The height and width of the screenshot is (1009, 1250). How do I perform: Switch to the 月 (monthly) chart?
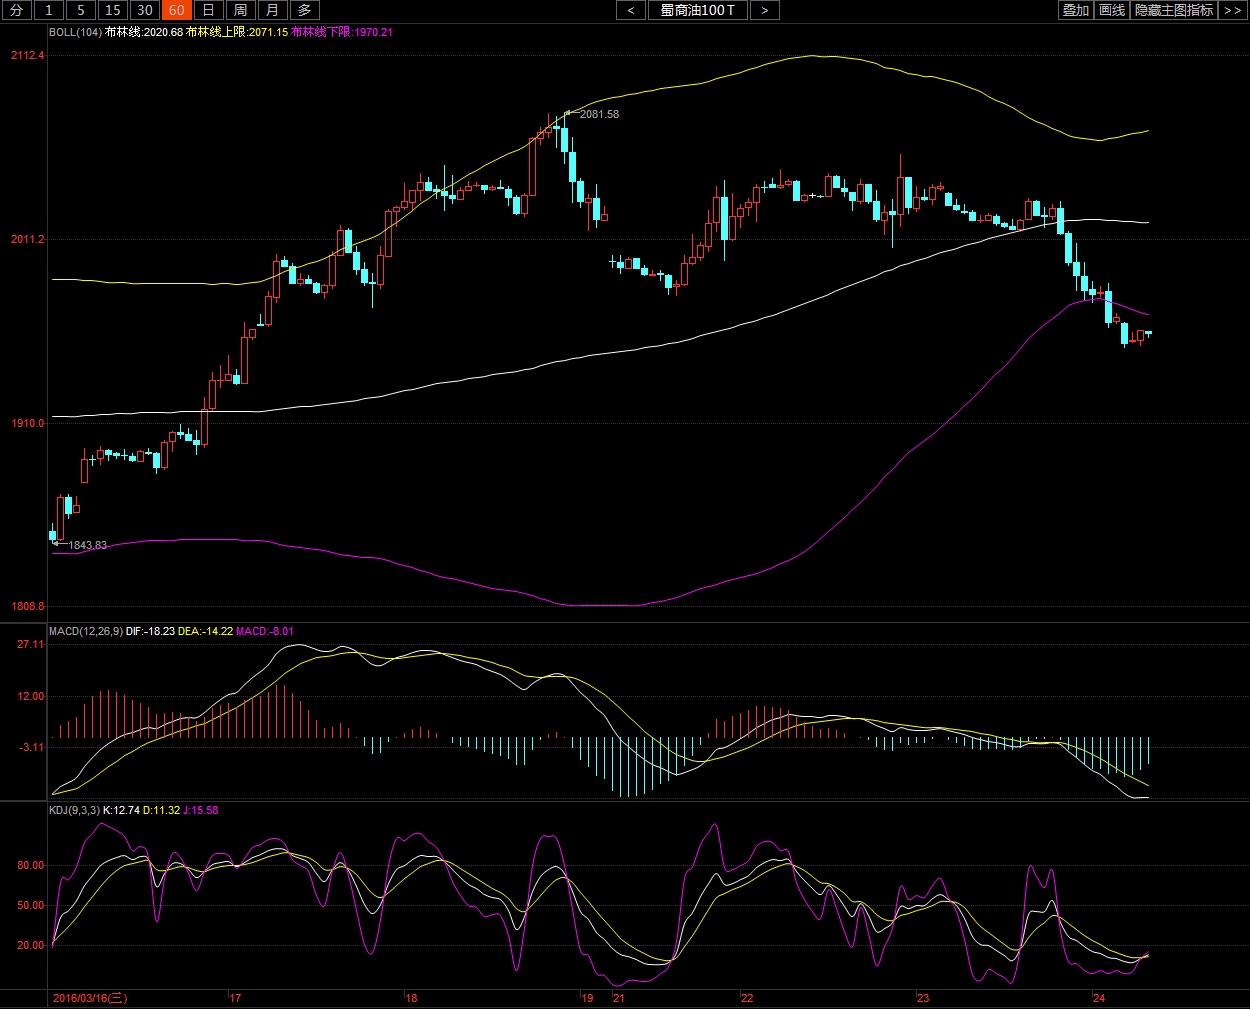272,10
